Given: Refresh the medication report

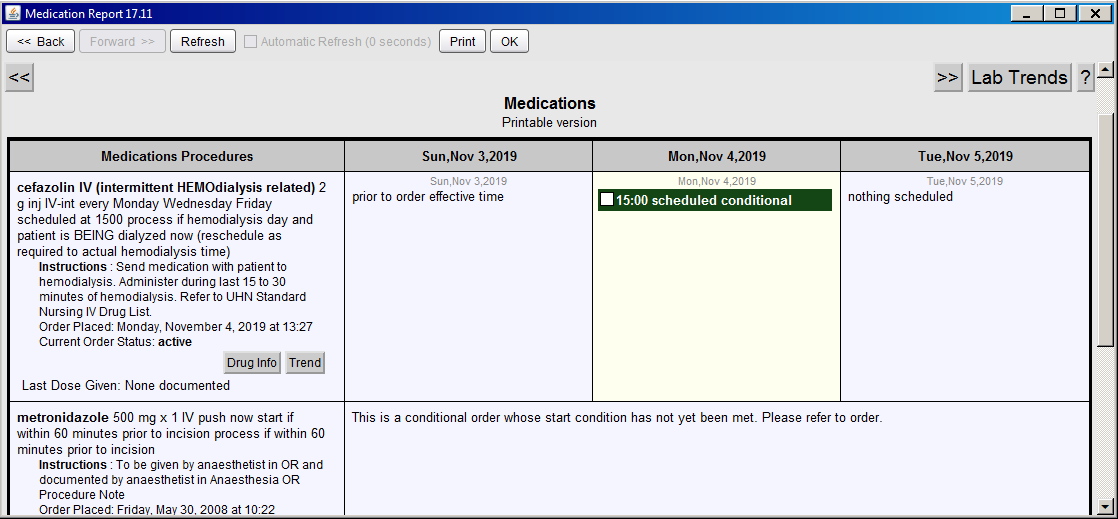Looking at the screenshot, I should click(x=202, y=41).
